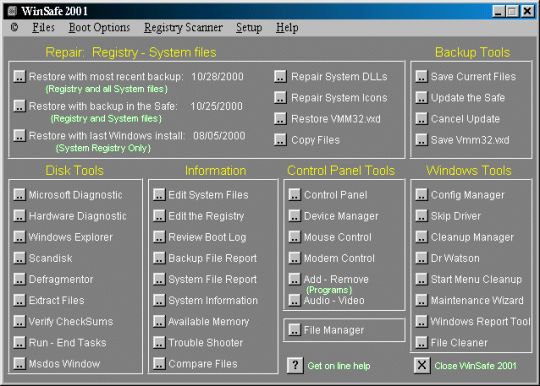Click the WinSafe 2001 title bar icon
Screen dimensions: 540x386
tap(12, 11)
